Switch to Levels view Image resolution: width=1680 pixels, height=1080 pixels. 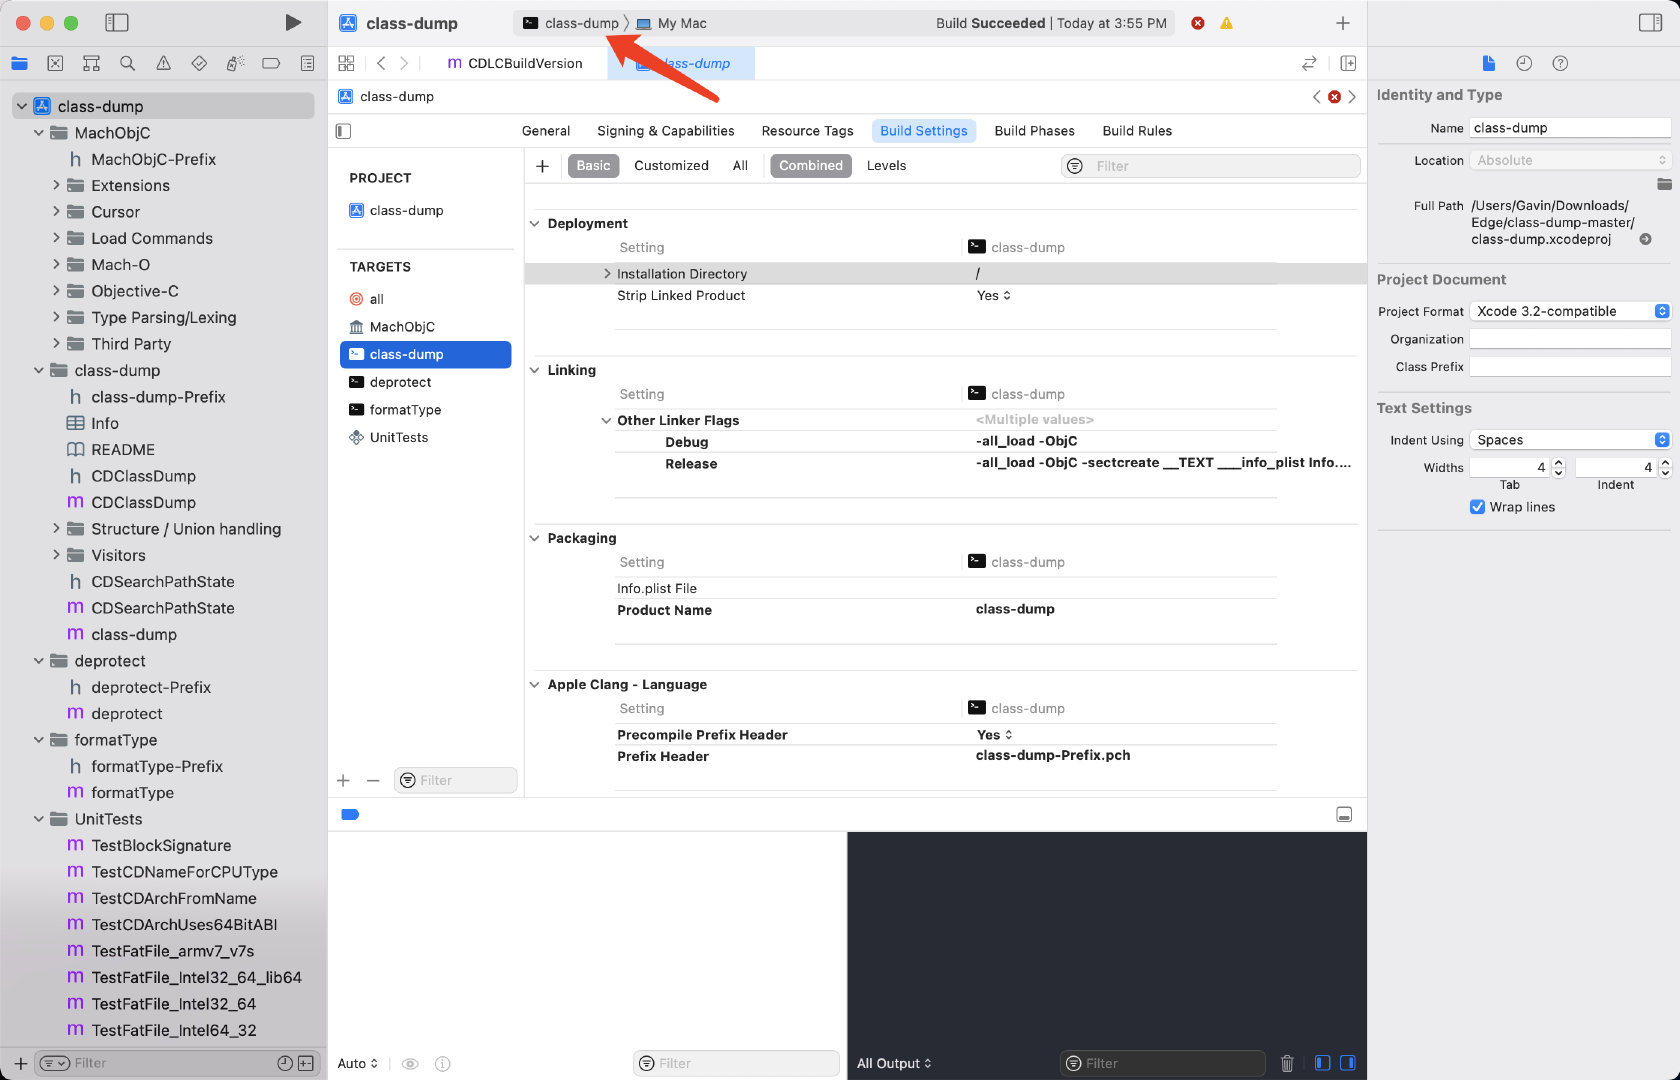click(x=886, y=166)
